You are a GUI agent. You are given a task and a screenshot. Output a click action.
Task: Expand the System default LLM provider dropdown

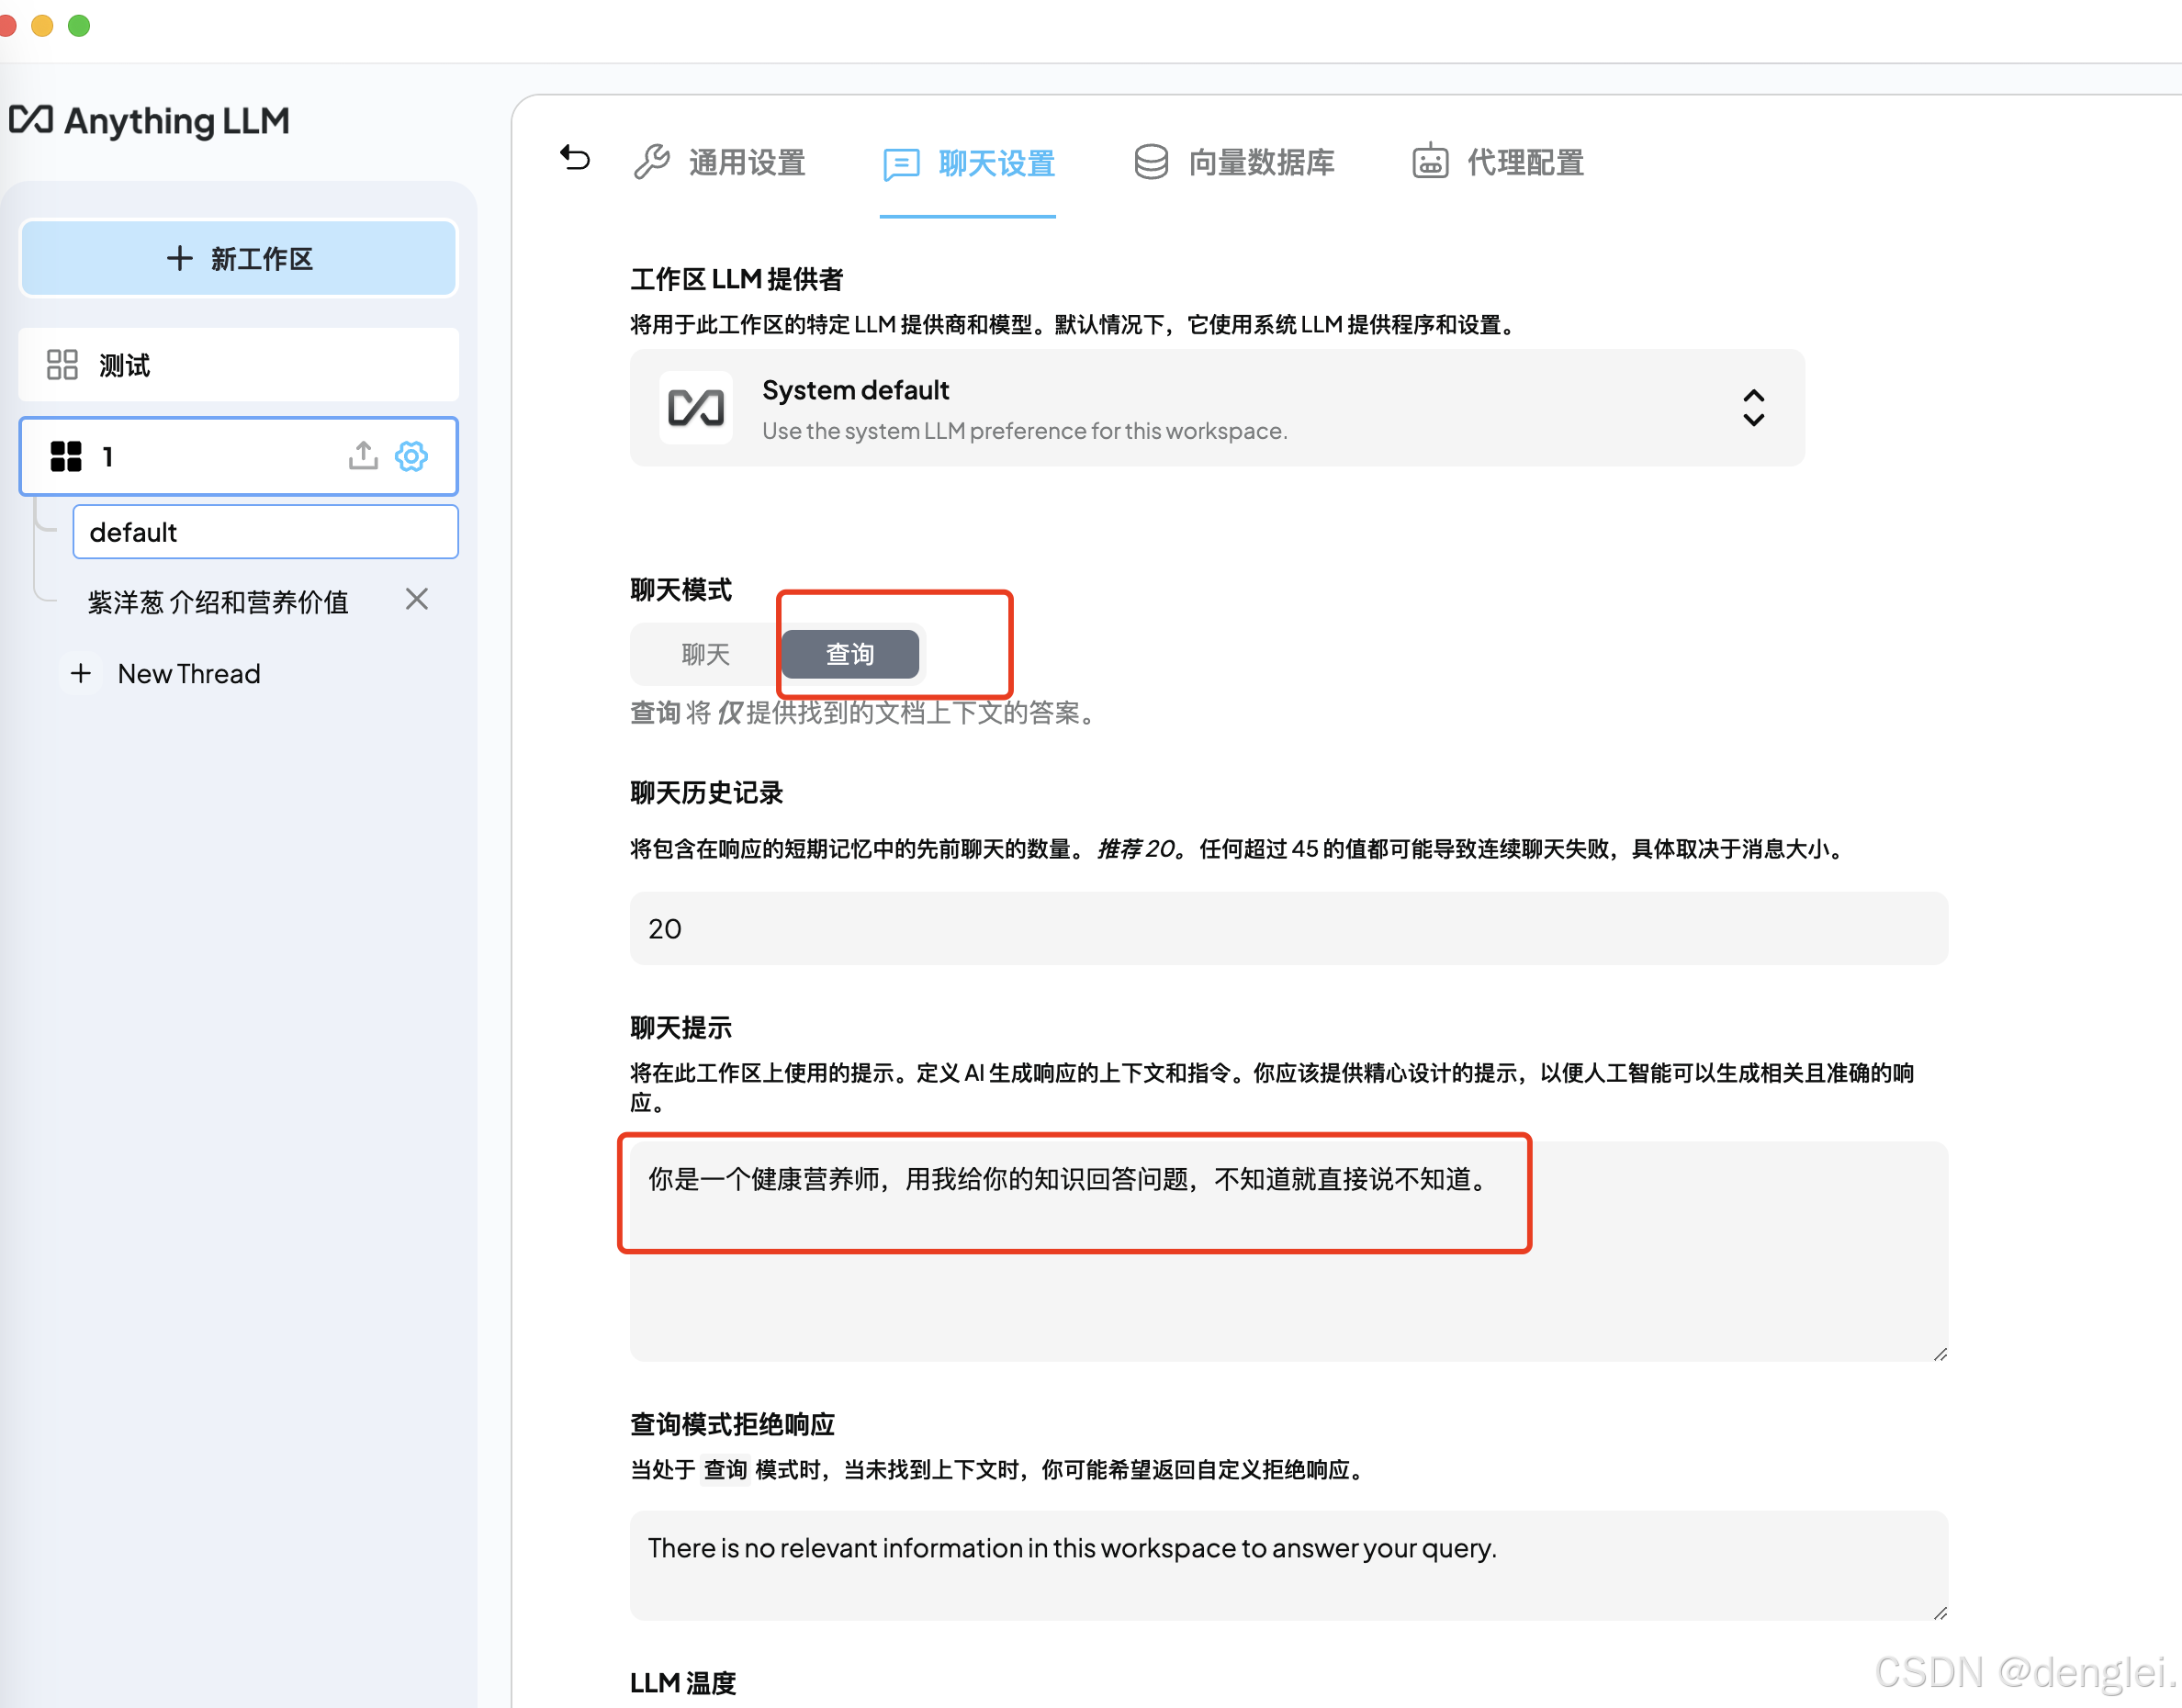(x=1216, y=408)
